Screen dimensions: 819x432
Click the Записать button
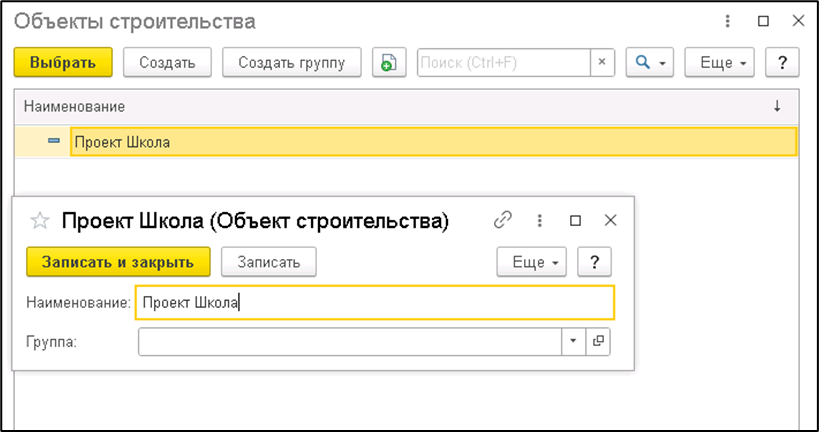pyautogui.click(x=268, y=262)
